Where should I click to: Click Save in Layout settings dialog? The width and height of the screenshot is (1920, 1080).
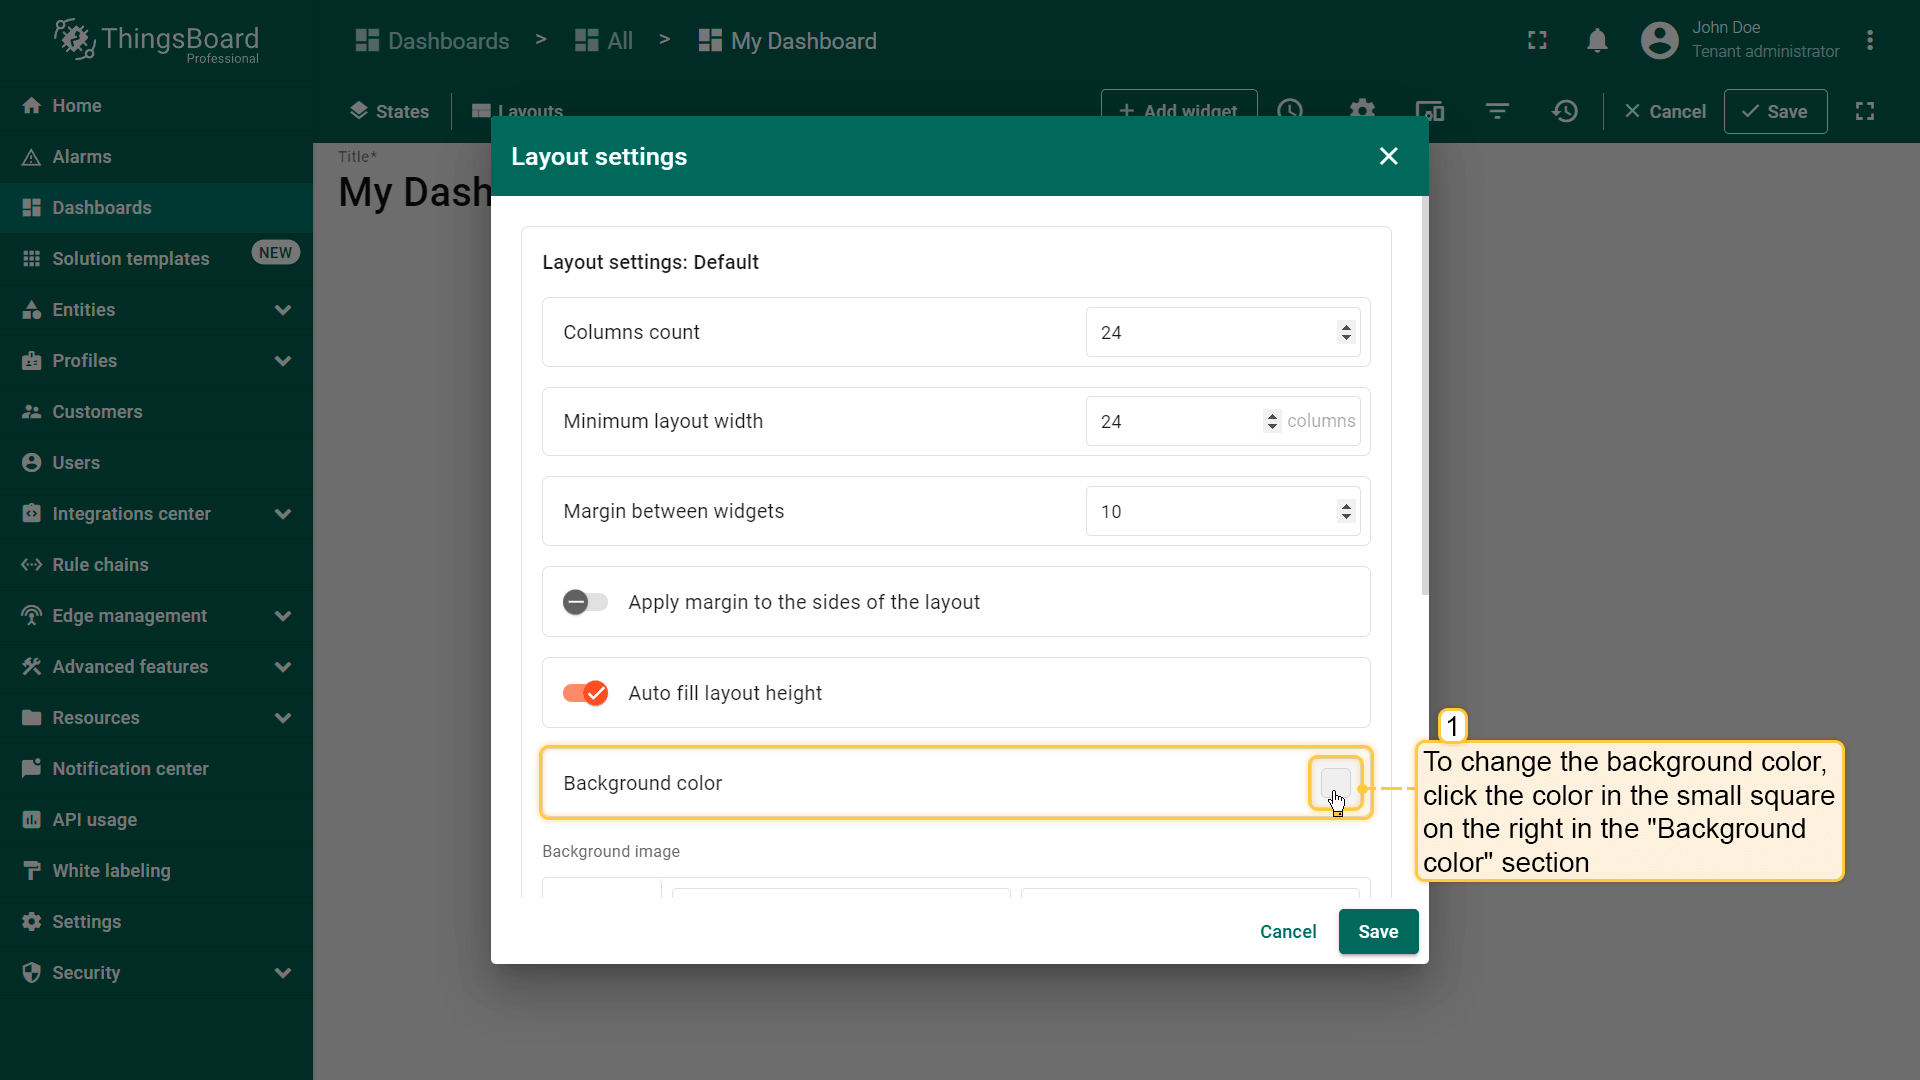coord(1378,932)
